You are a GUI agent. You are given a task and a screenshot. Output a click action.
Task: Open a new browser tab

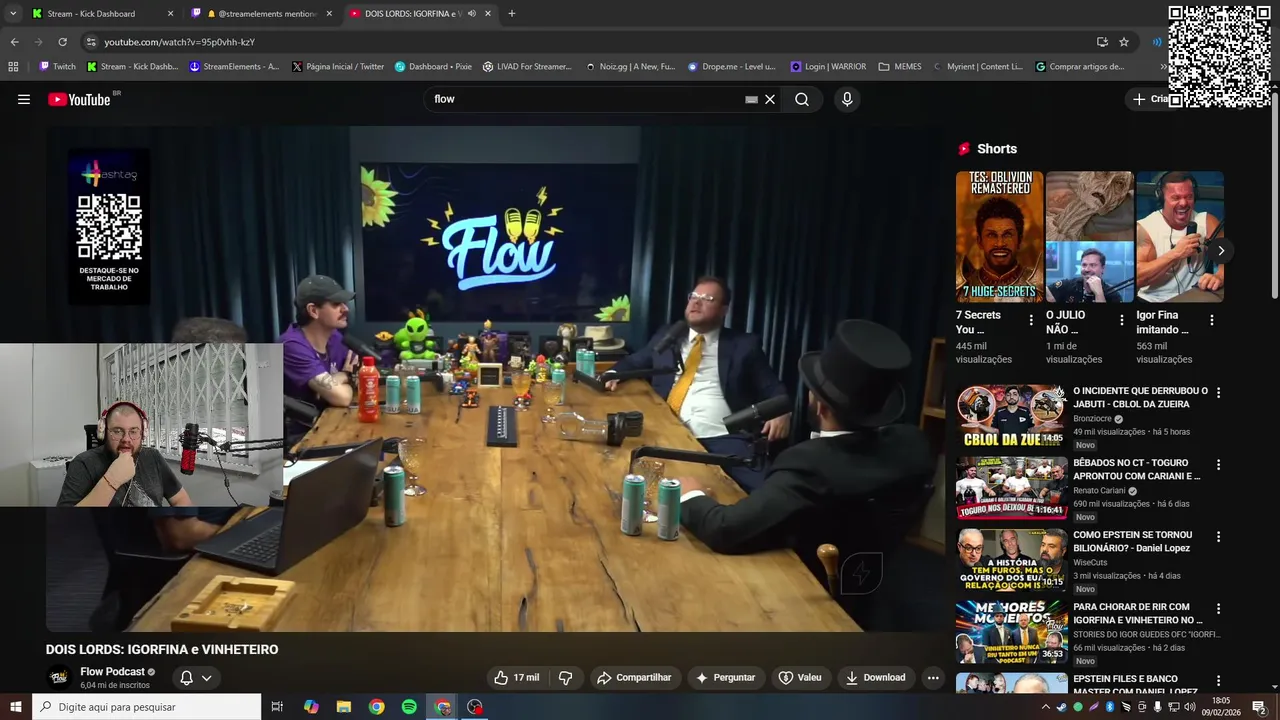tap(511, 14)
